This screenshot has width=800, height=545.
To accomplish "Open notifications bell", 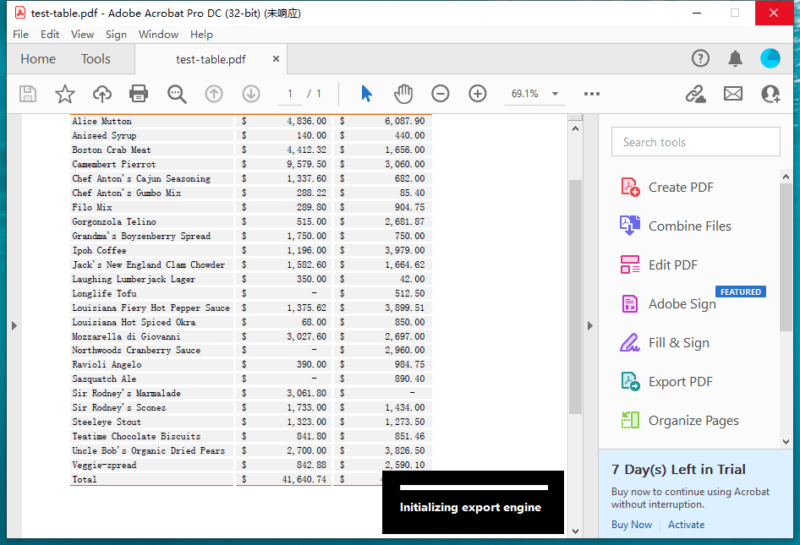I will (x=735, y=59).
